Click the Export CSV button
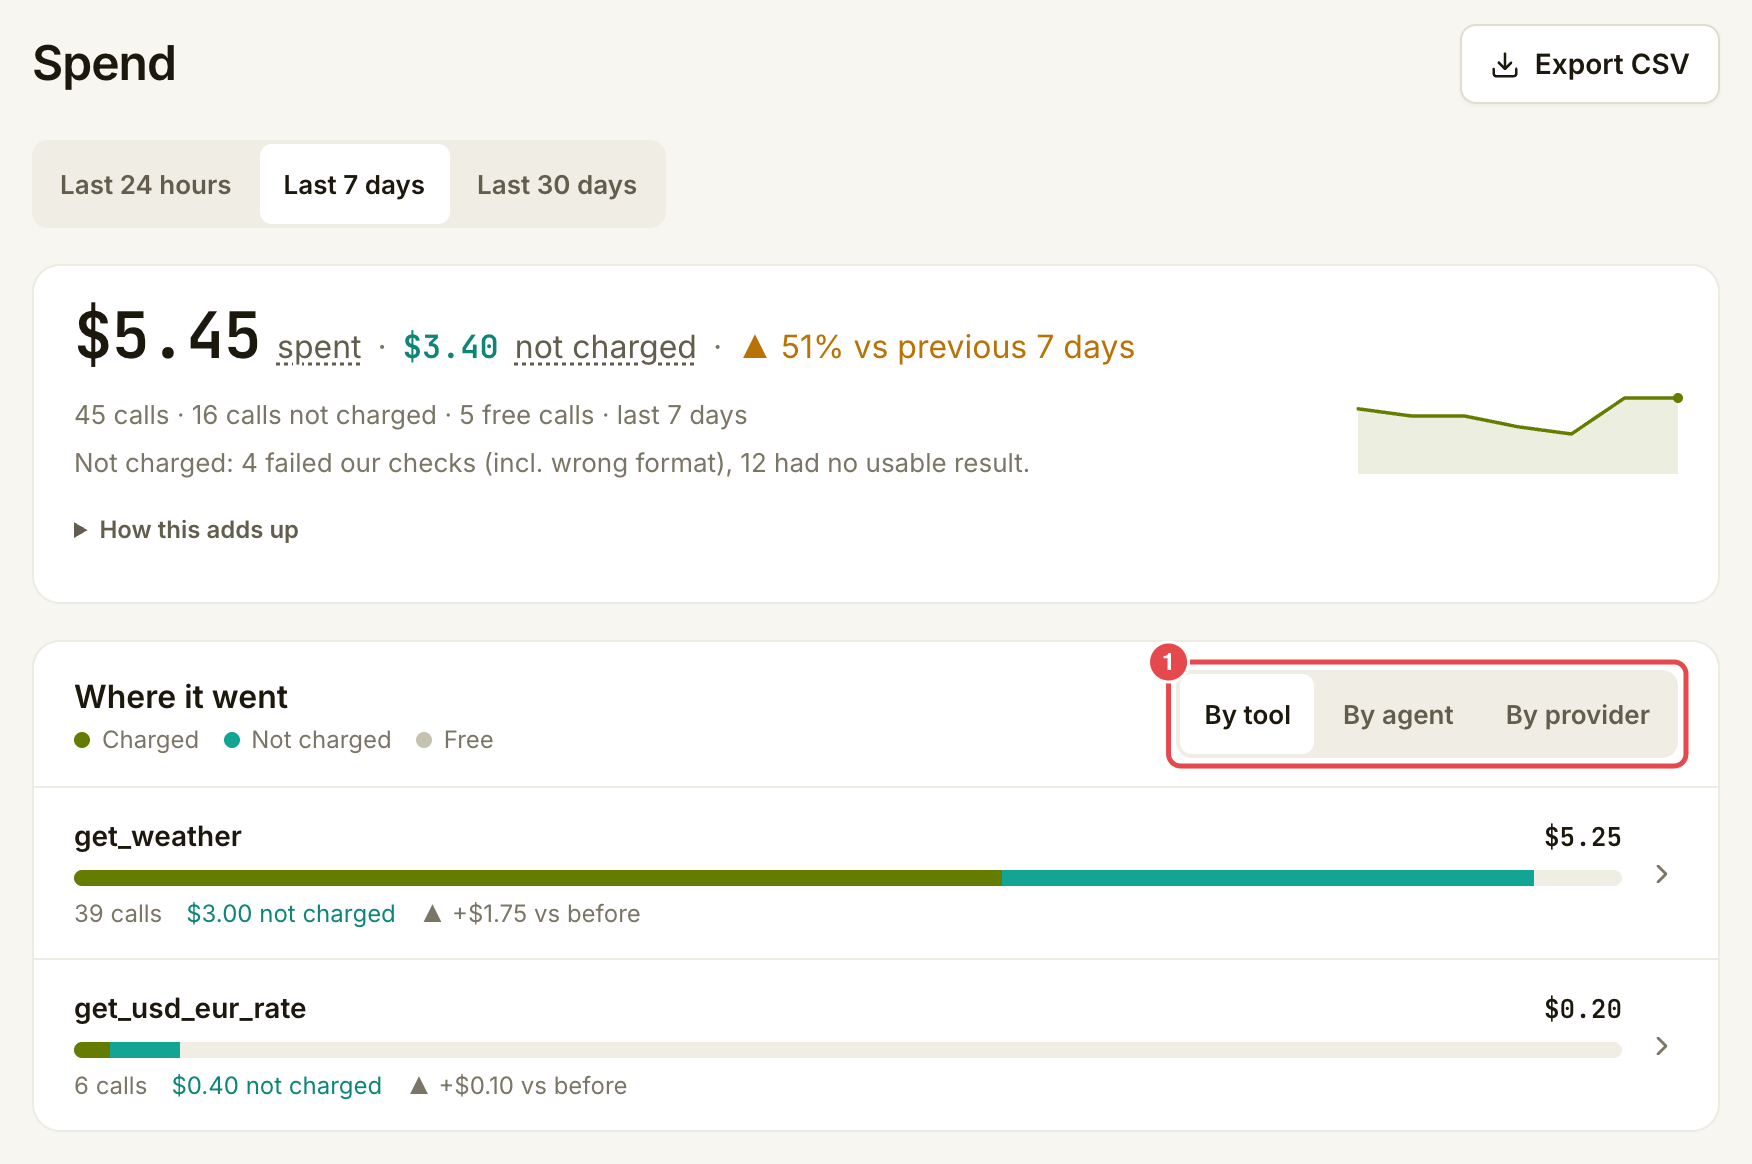This screenshot has height=1164, width=1752. point(1589,64)
